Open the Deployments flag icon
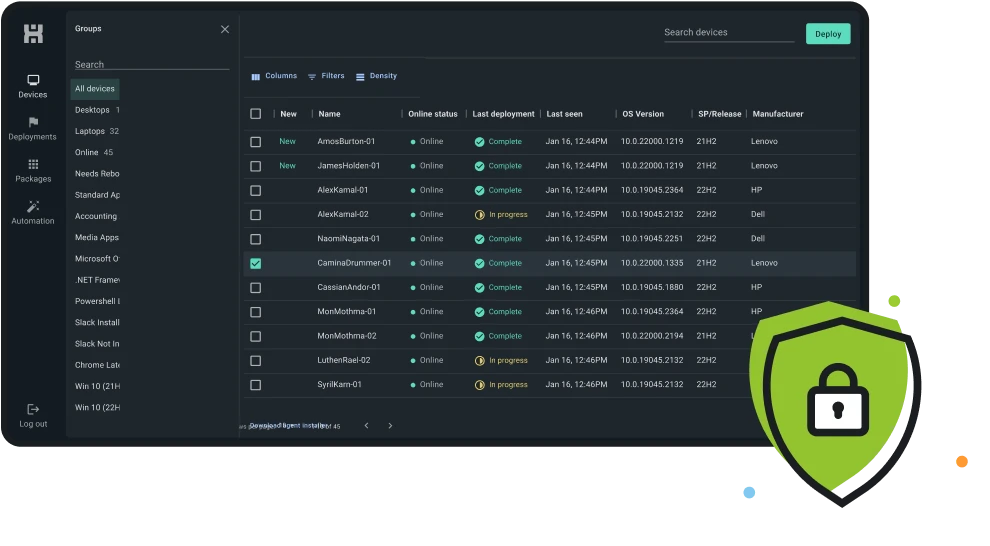 (33, 122)
